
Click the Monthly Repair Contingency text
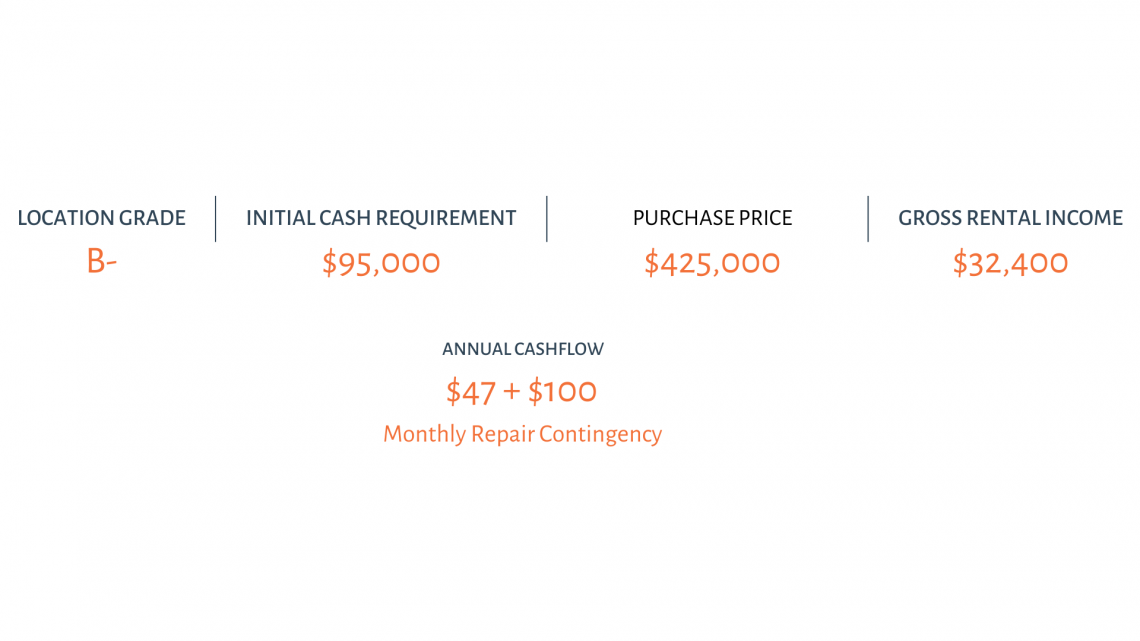523,434
